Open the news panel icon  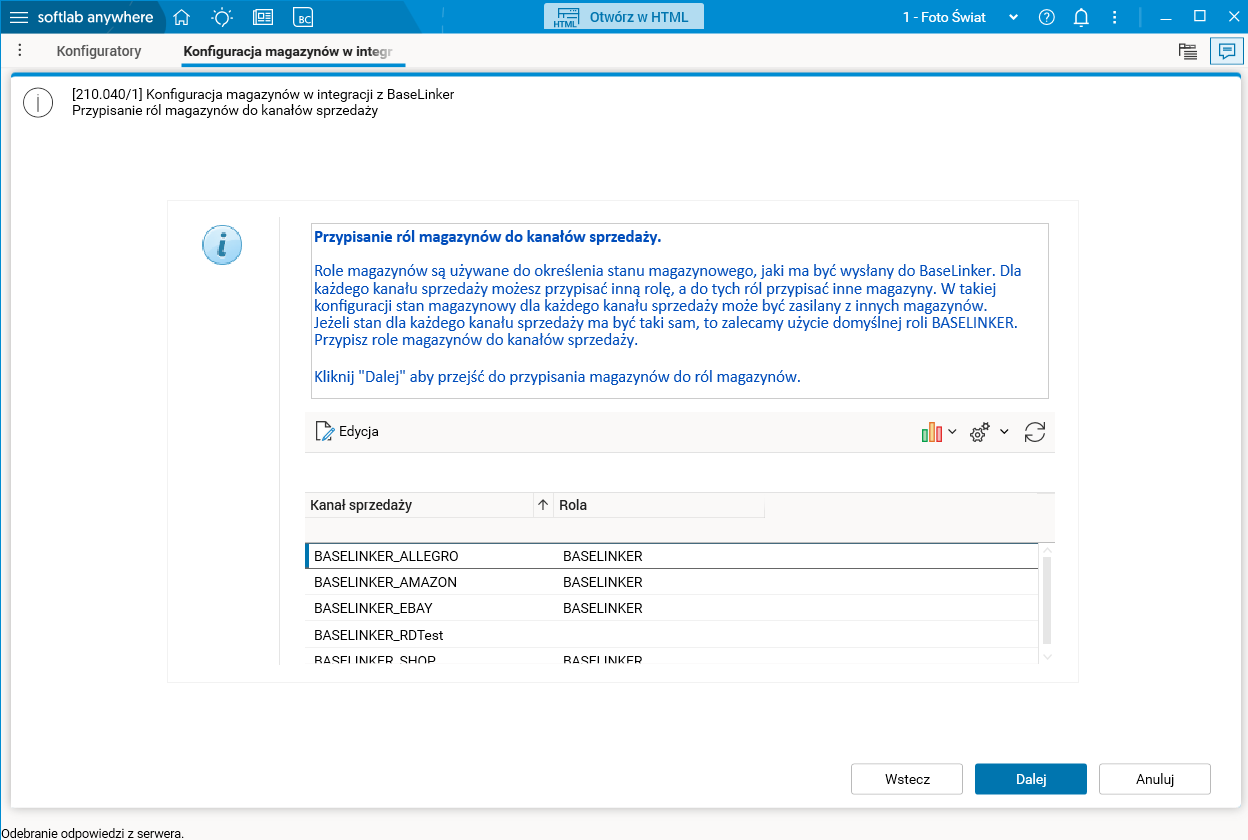263,17
